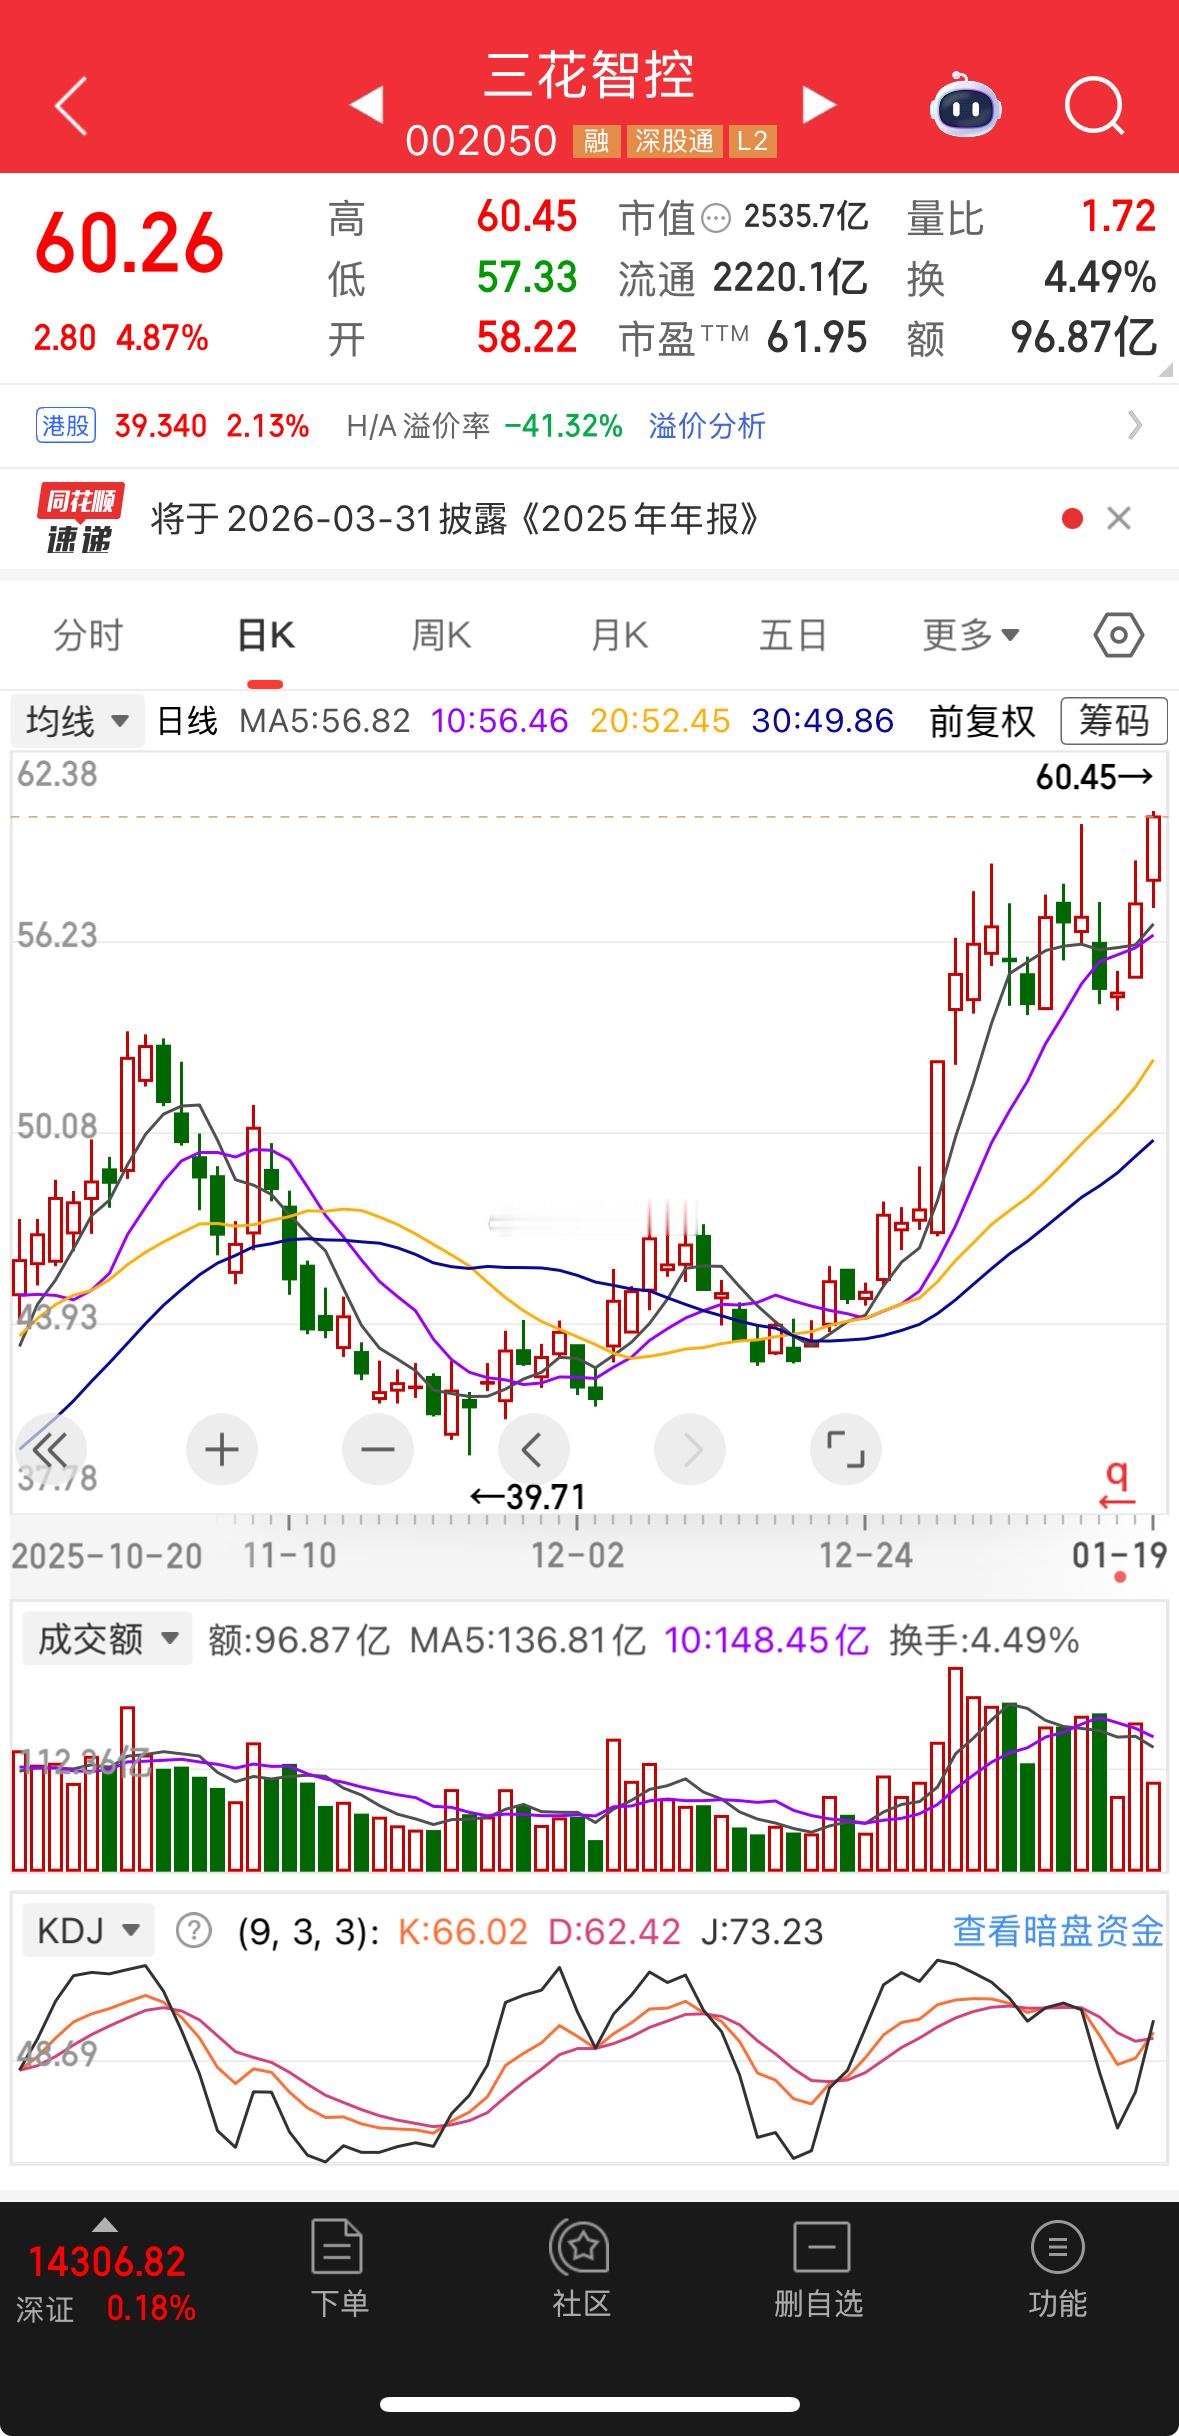
Task: Open 溢价分析 link
Action: click(707, 426)
